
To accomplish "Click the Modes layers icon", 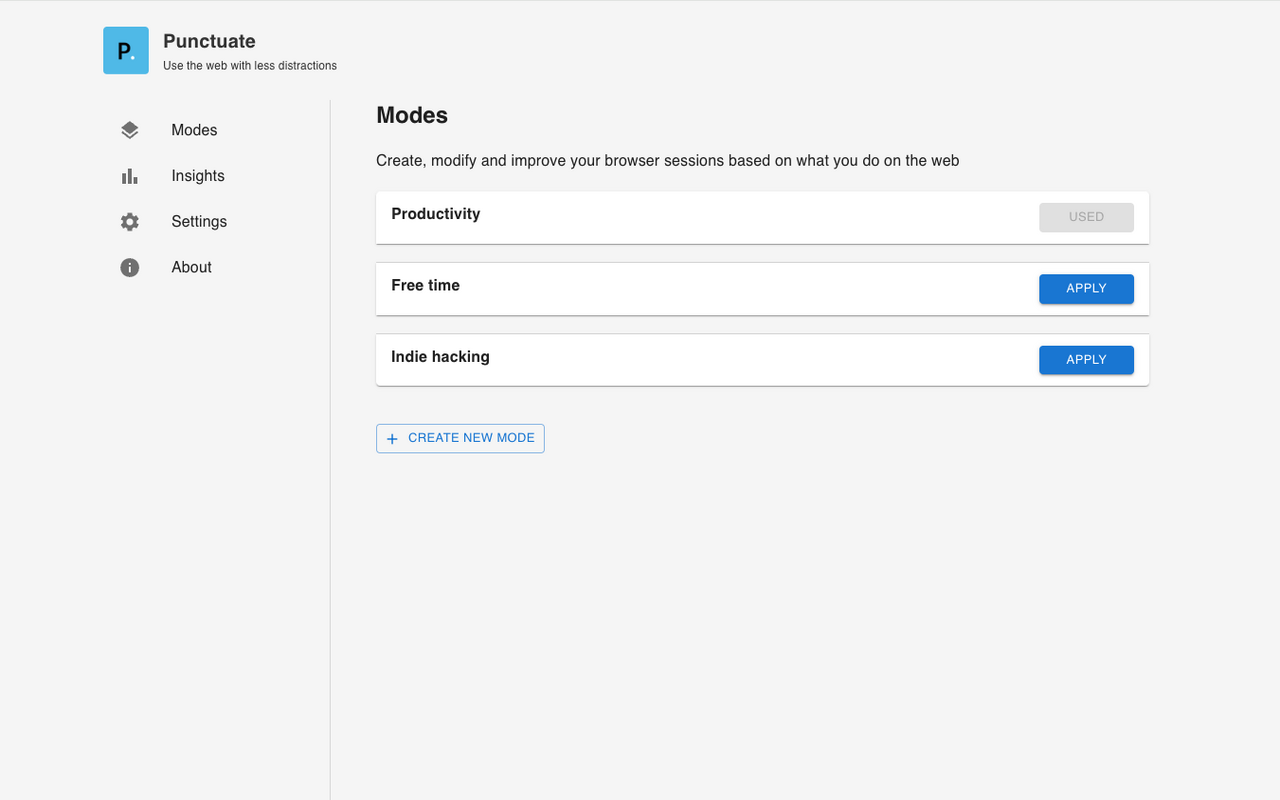I will pos(130,130).
